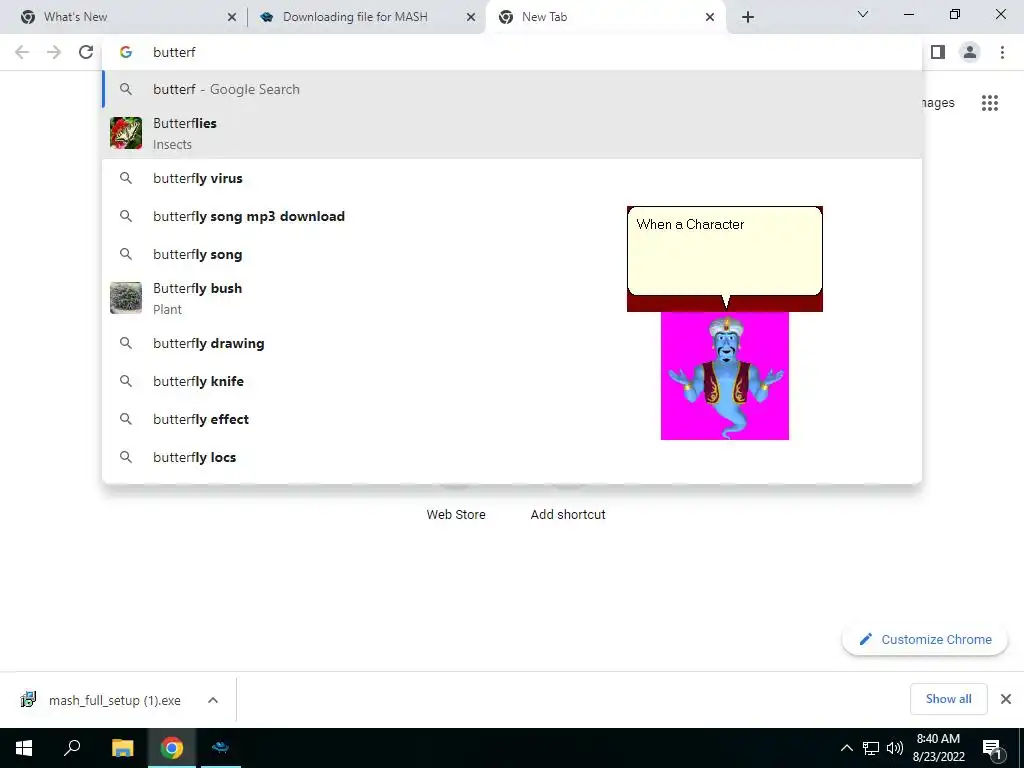Expand the tab search chevron

(863, 14)
